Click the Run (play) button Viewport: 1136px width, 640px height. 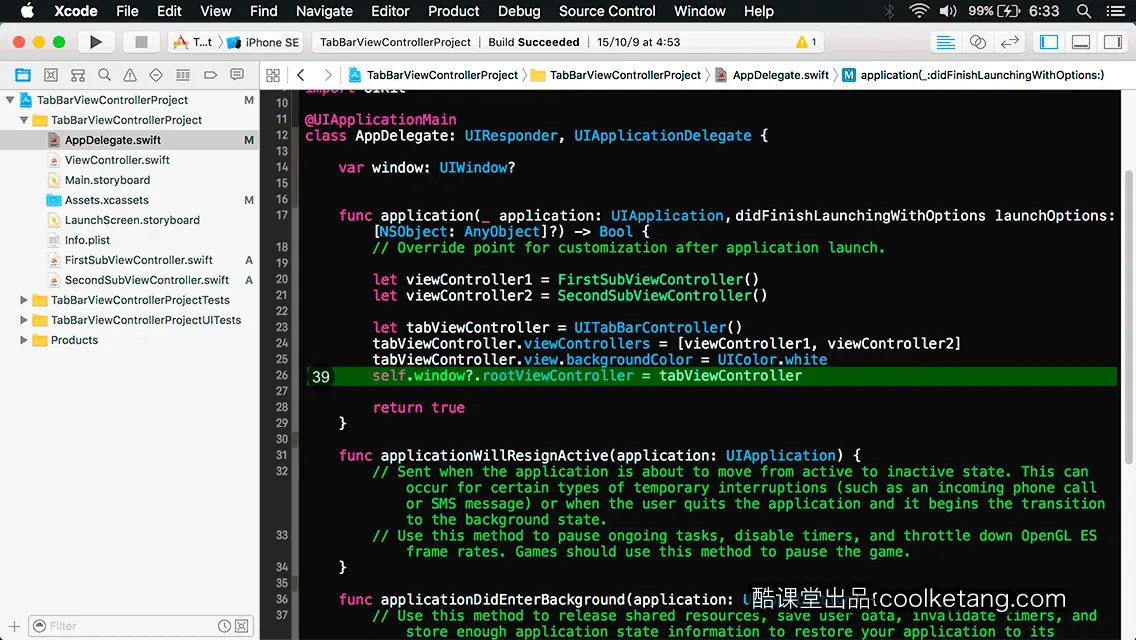tap(95, 42)
